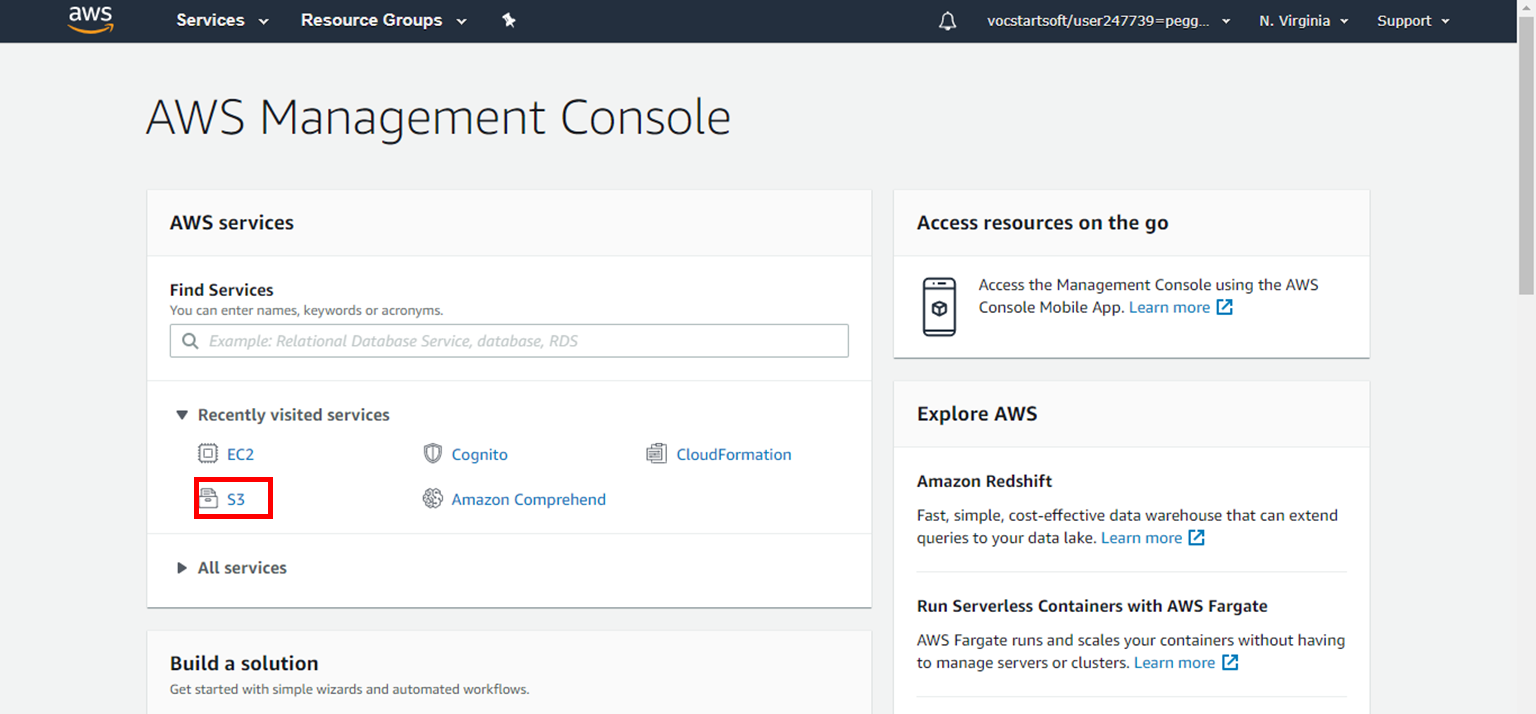1536x714 pixels.
Task: Open the Support dropdown menu
Action: pyautogui.click(x=1413, y=21)
